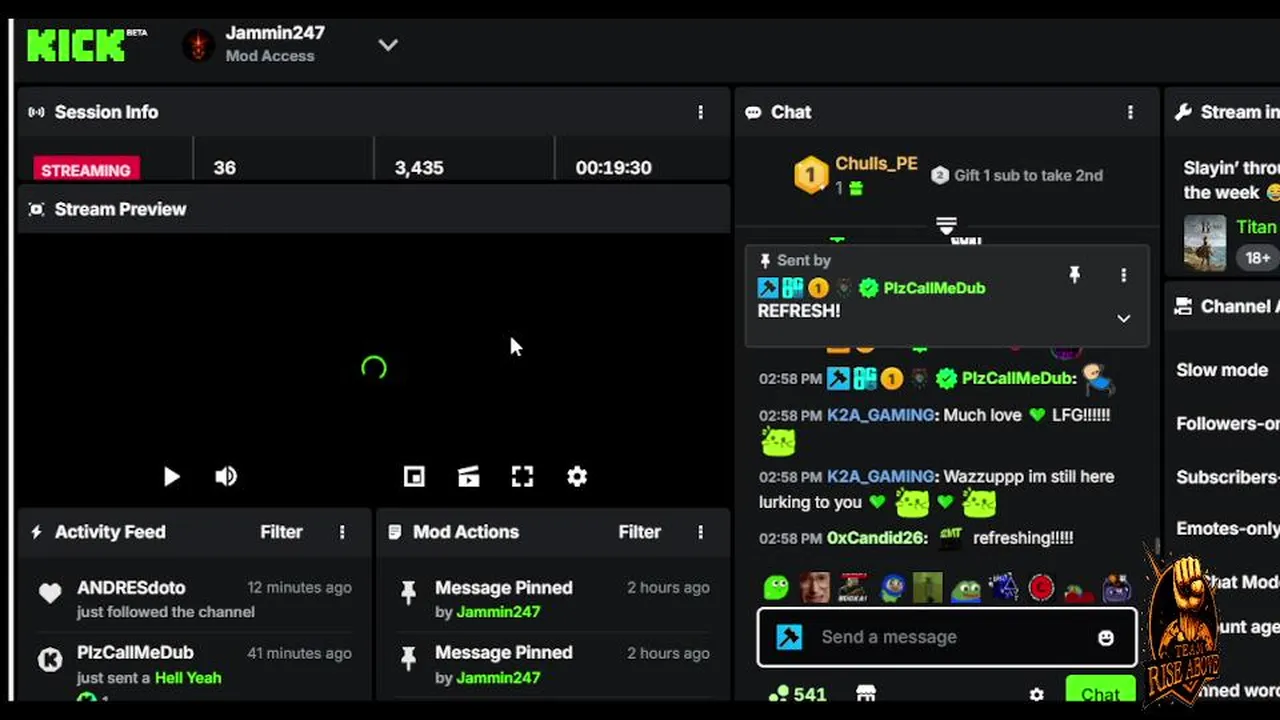Open stream preview settings gear

577,477
